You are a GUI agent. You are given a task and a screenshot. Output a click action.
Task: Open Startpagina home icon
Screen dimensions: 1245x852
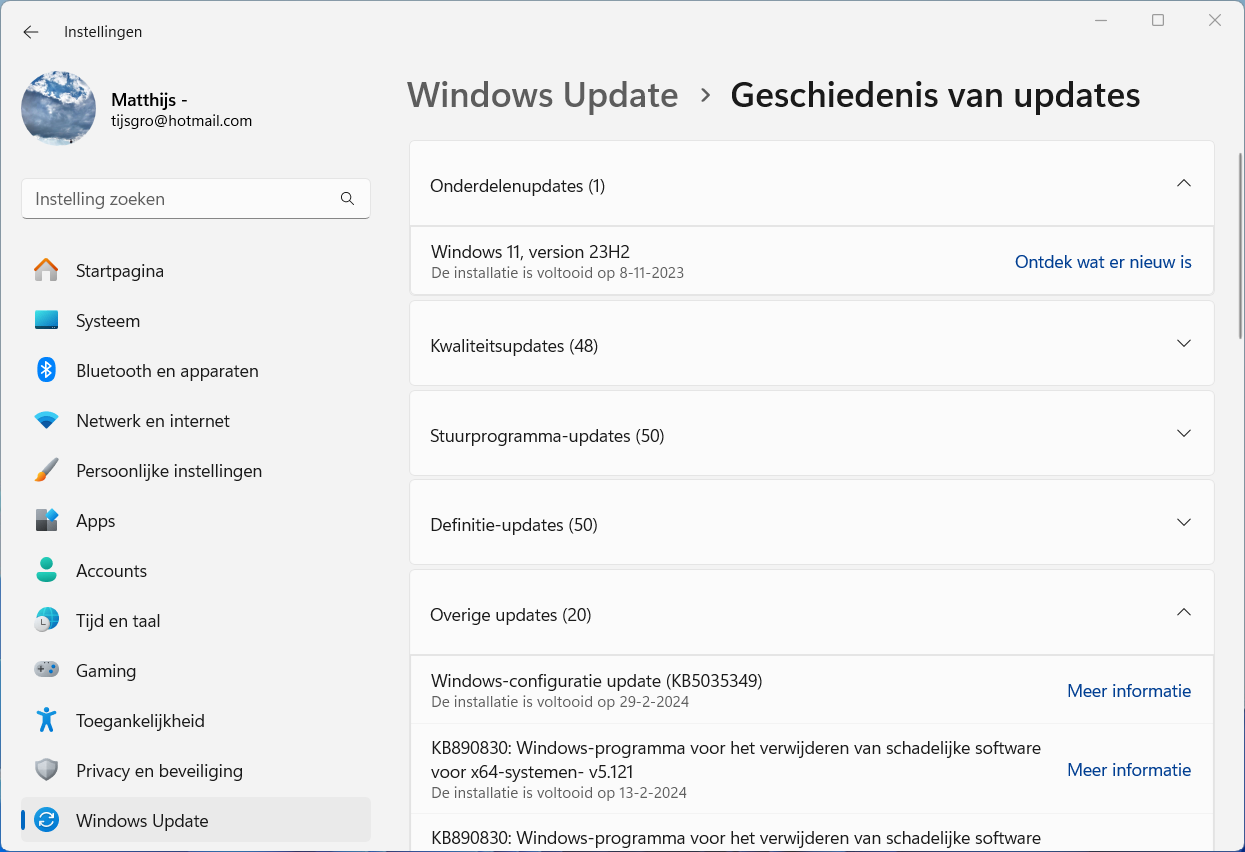(46, 271)
